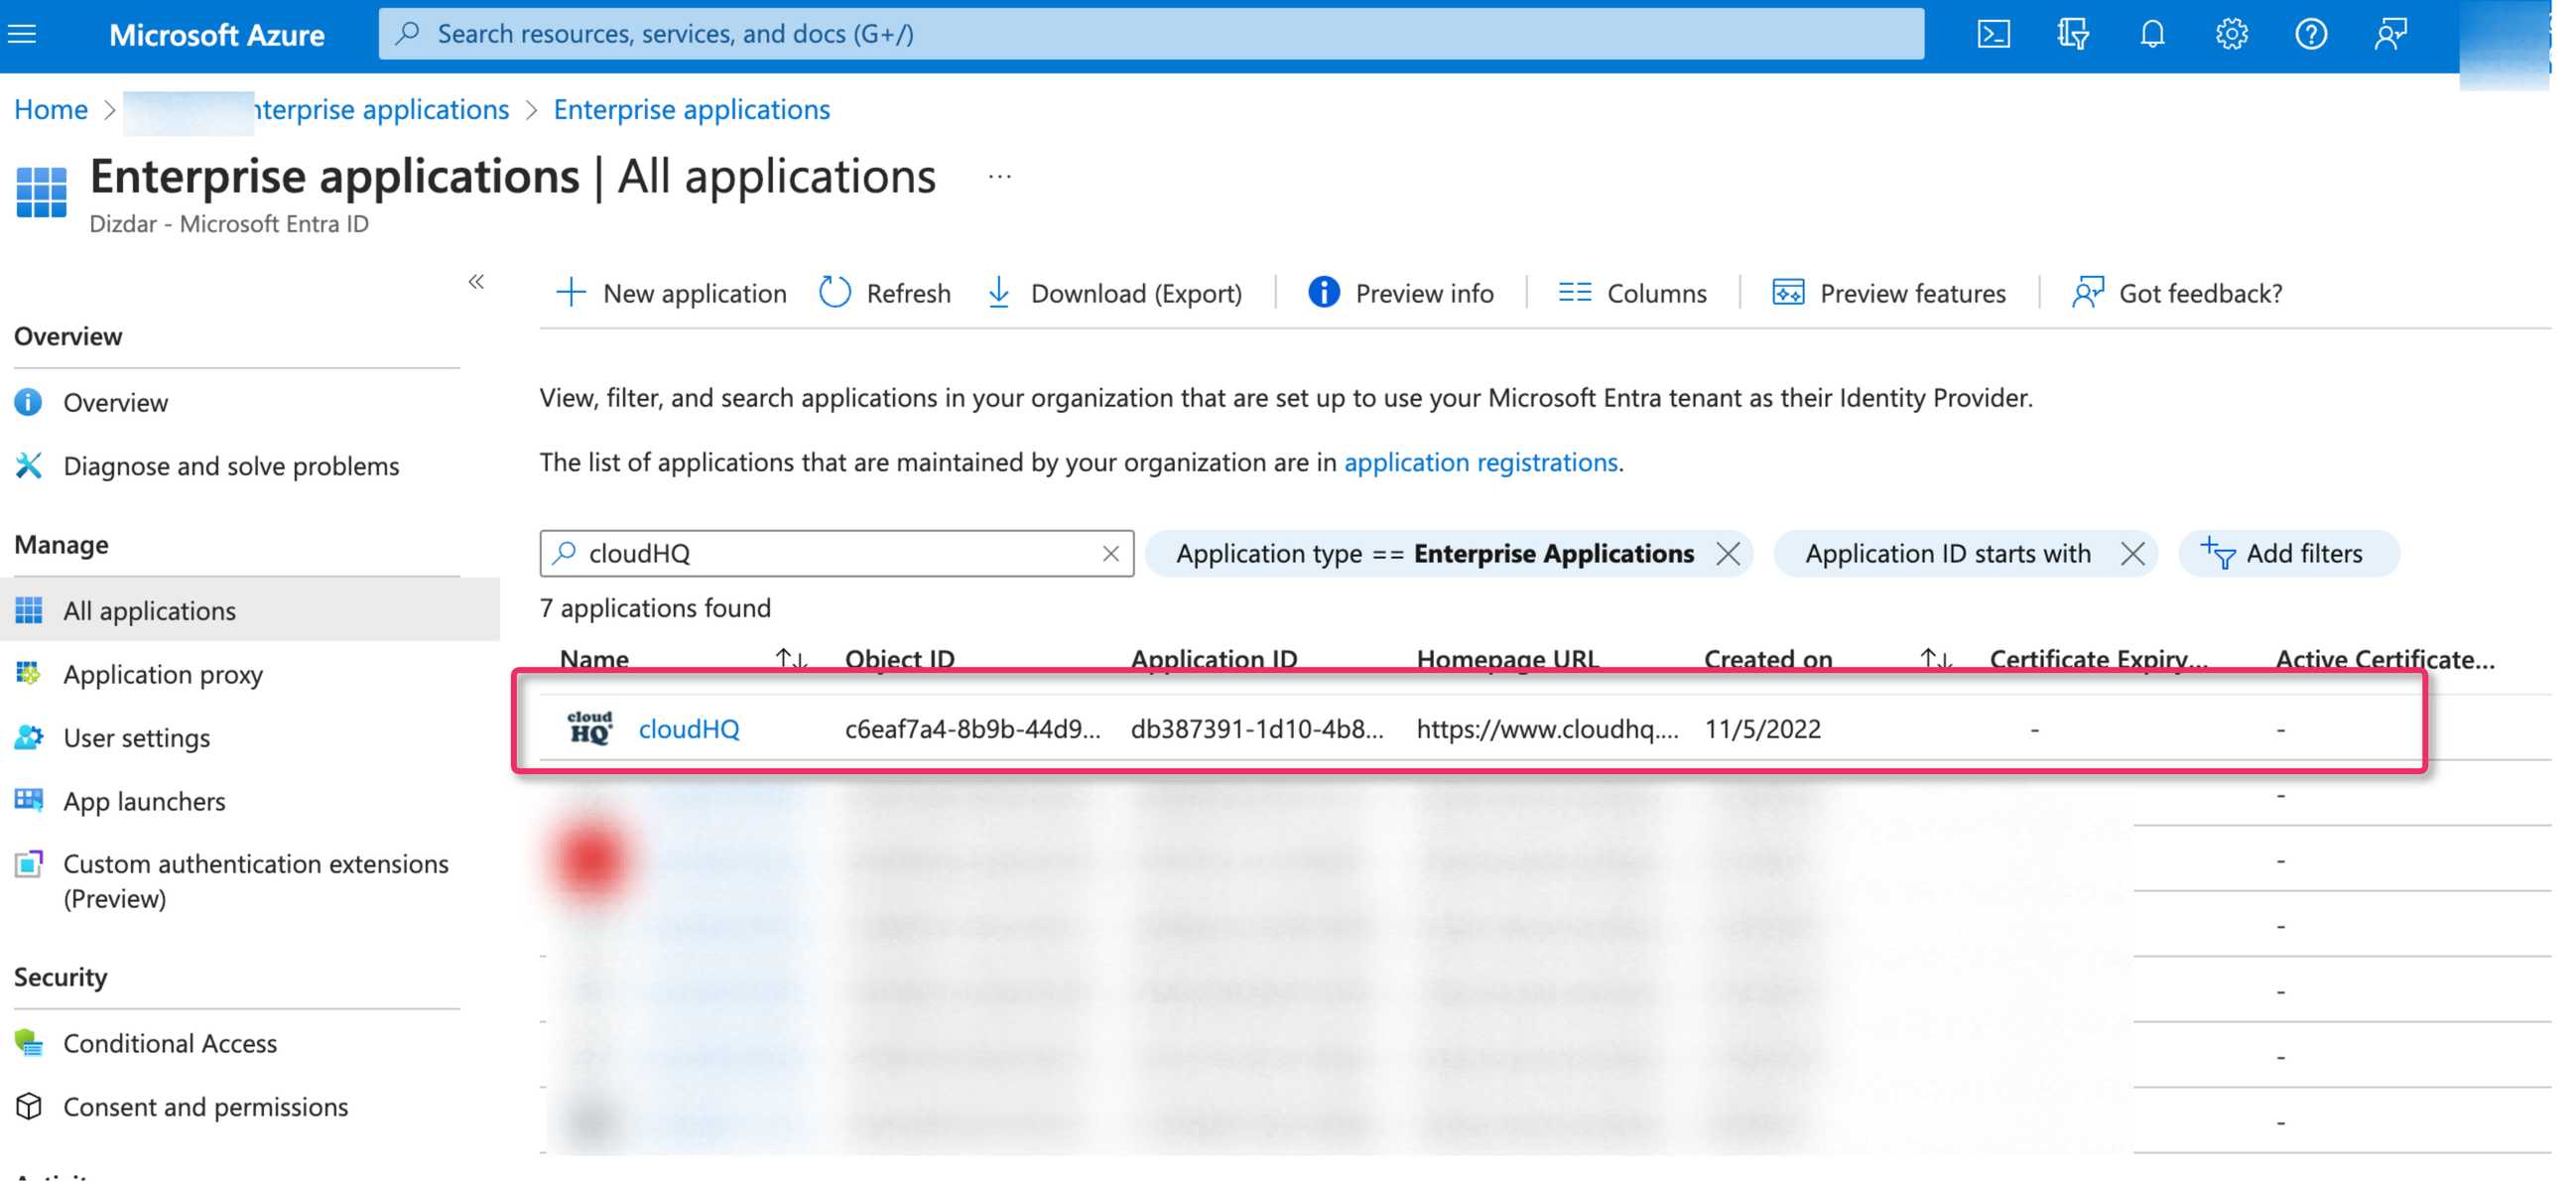Click the Custom authentication extensions icon
Image resolution: width=2576 pixels, height=1182 pixels.
pyautogui.click(x=28, y=863)
